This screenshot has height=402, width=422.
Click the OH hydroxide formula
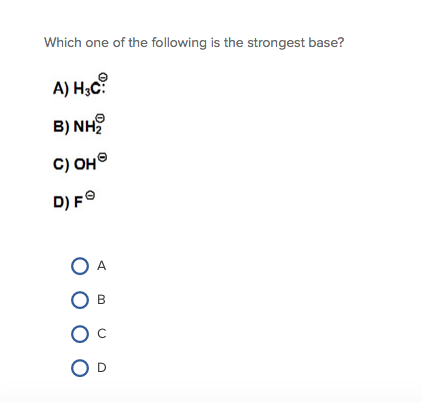[90, 162]
